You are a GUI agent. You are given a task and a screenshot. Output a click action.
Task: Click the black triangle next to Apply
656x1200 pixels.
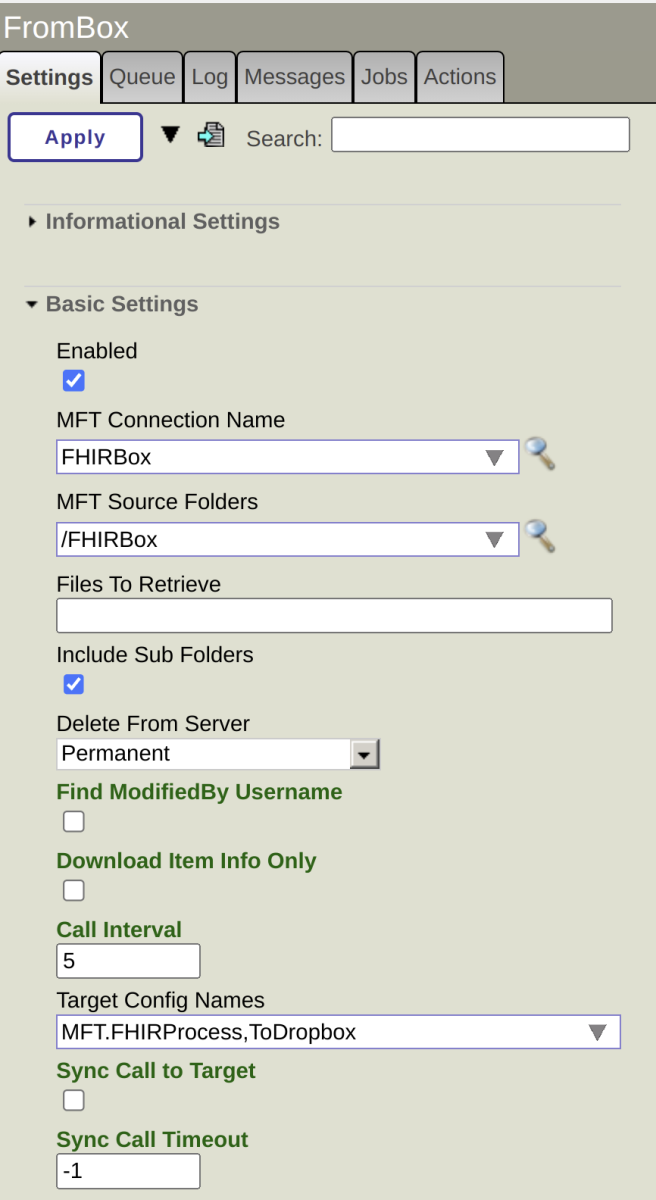(171, 135)
